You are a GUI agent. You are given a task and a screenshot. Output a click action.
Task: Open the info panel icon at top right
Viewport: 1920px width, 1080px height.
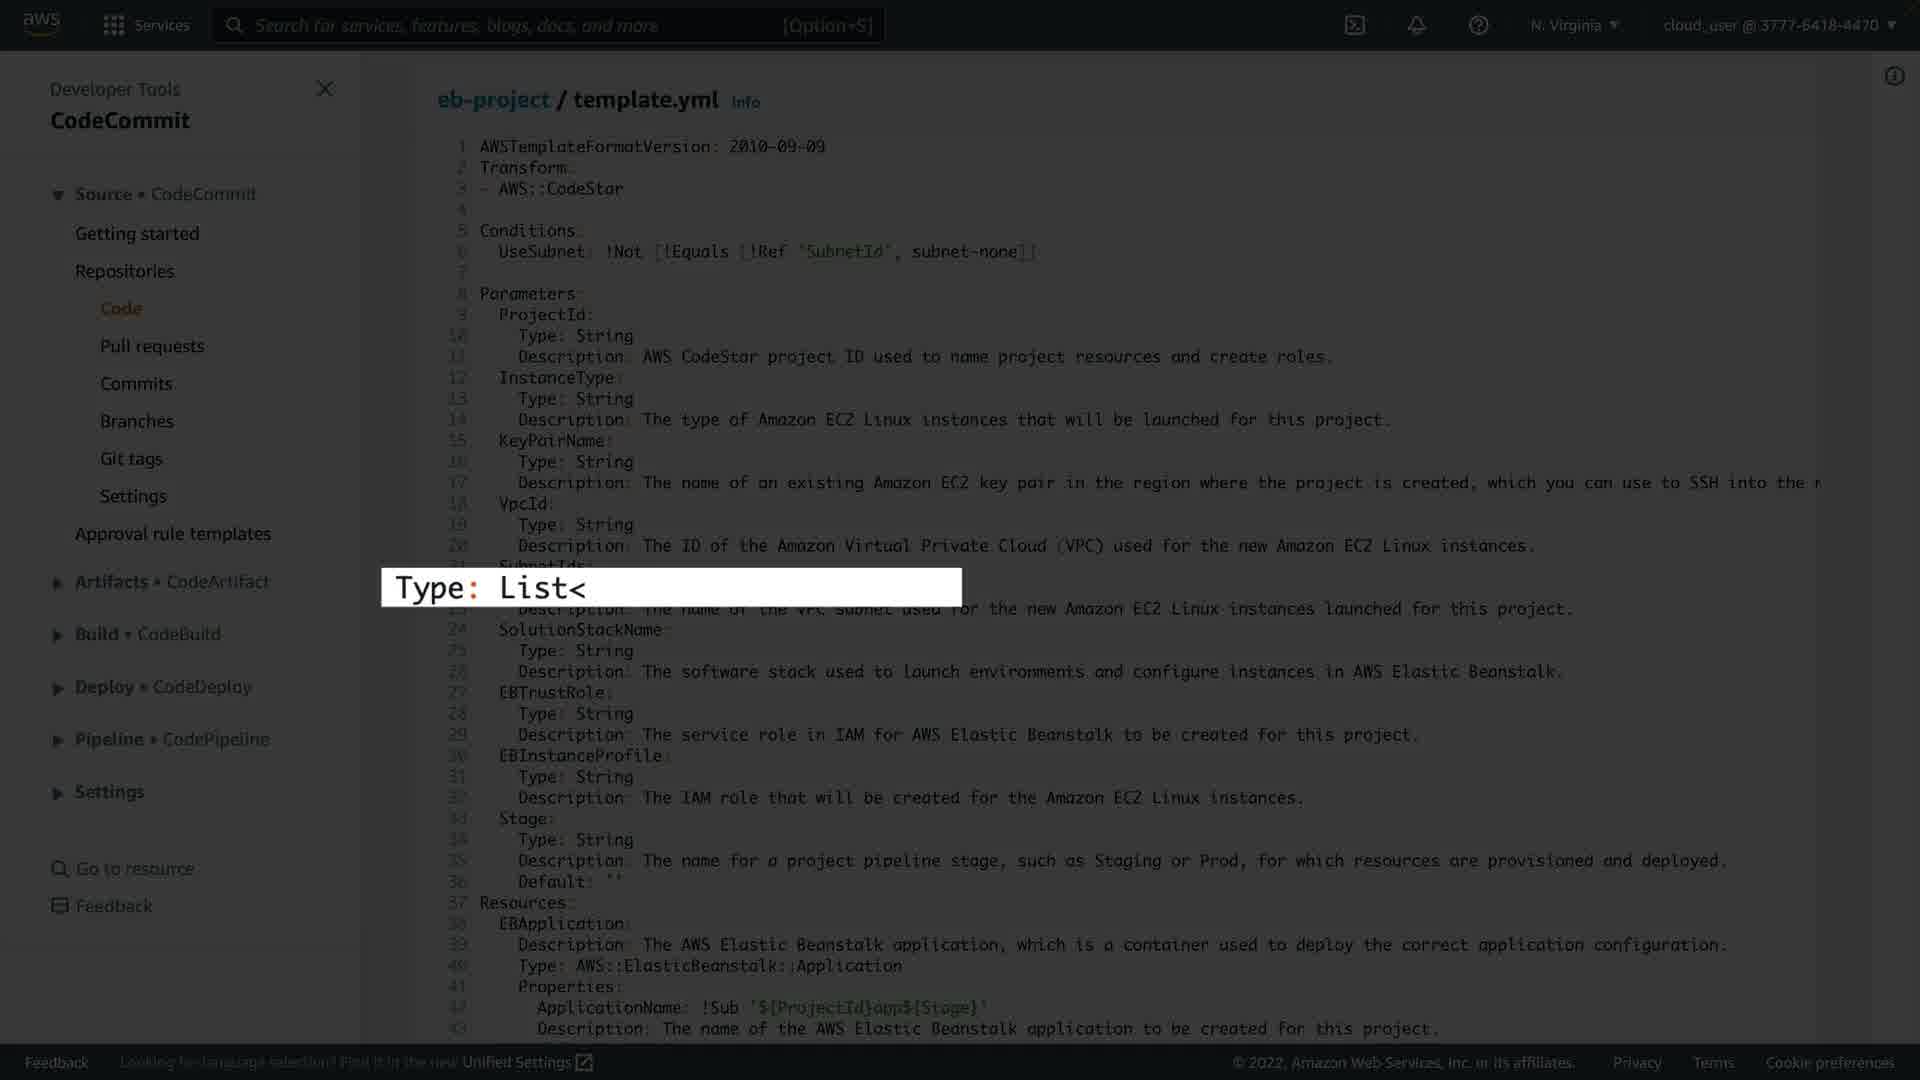pyautogui.click(x=1894, y=76)
